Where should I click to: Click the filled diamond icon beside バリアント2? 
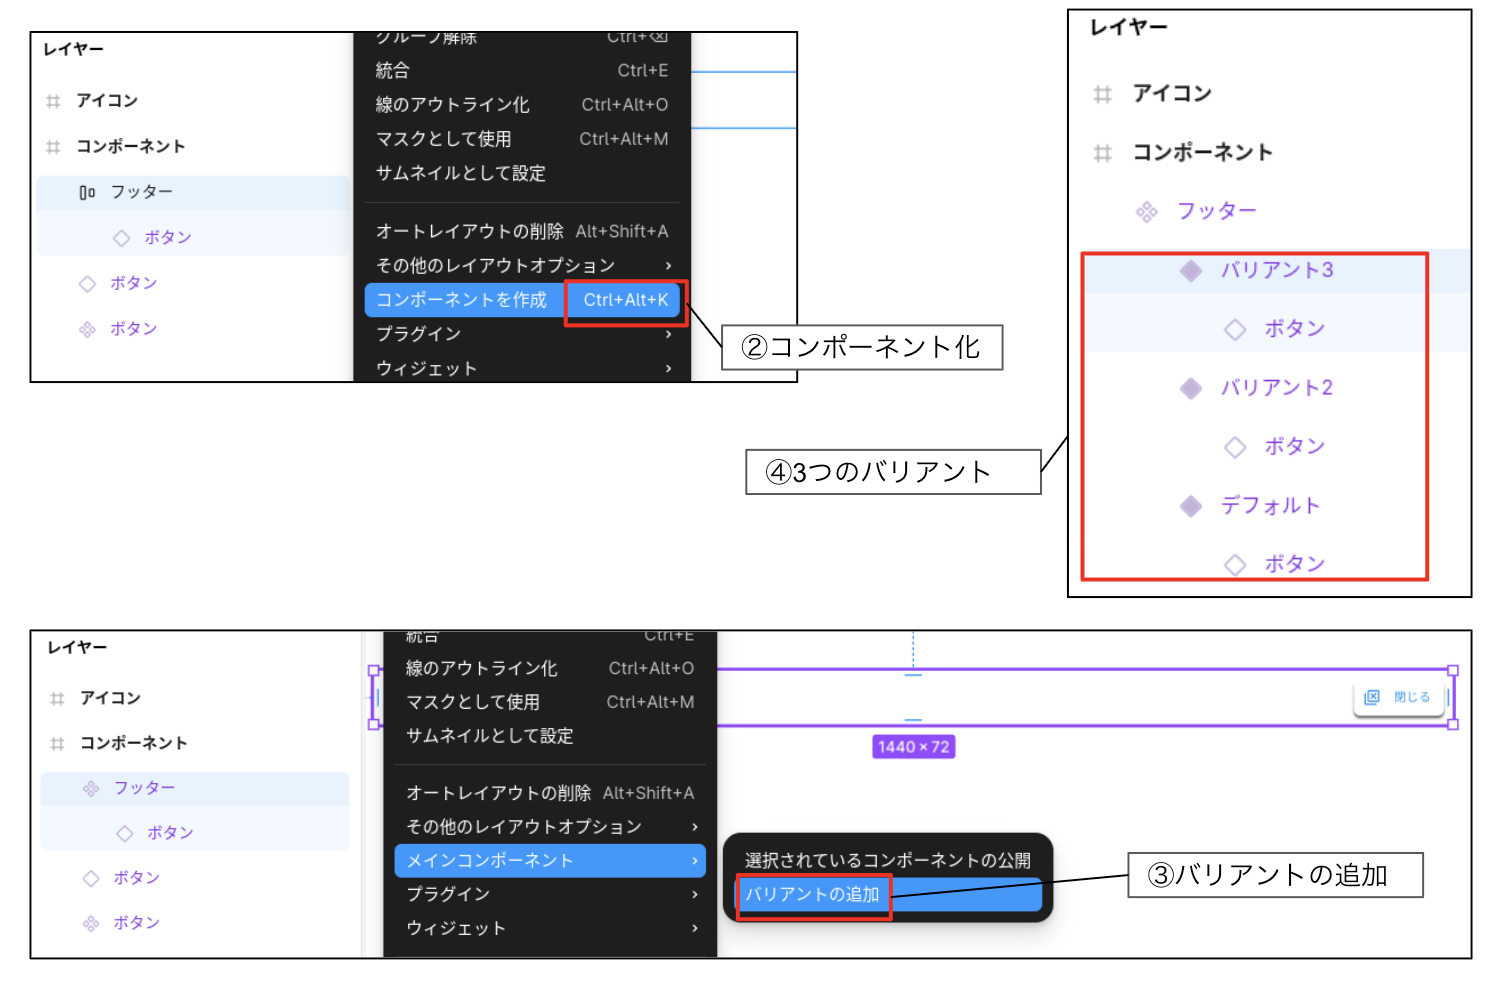tap(1190, 388)
